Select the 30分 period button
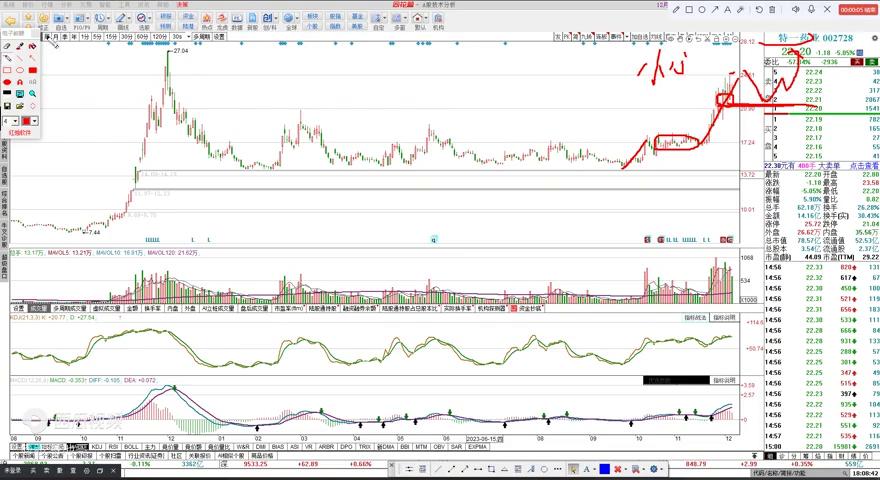Image resolution: width=880 pixels, height=480 pixels. (127, 36)
